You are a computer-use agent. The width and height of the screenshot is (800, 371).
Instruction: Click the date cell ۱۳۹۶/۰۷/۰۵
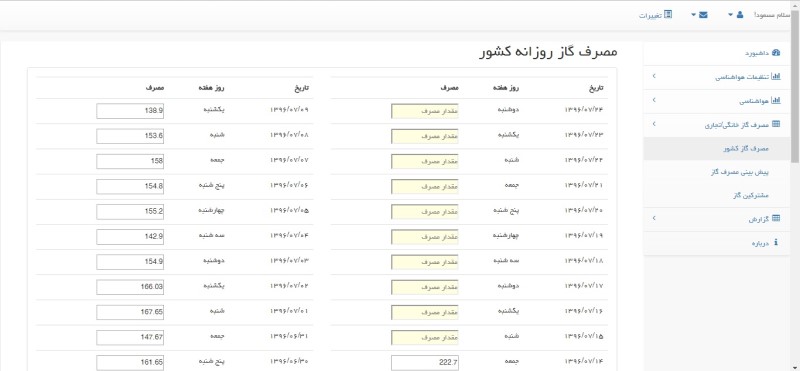(x=289, y=210)
